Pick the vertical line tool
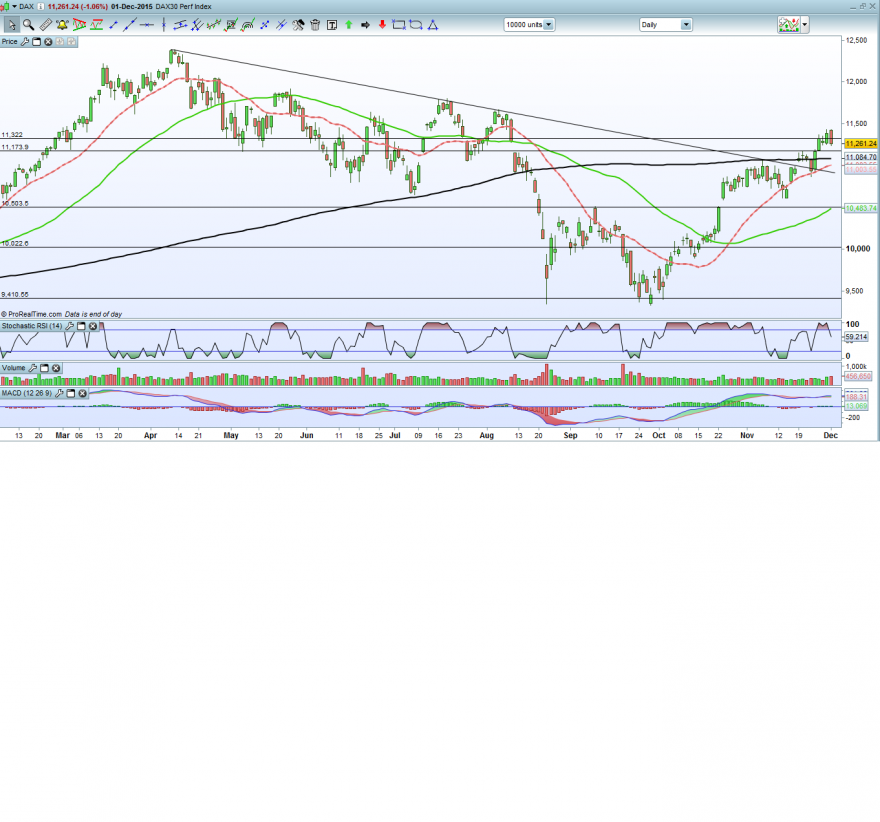This screenshot has width=880, height=822. pyautogui.click(x=163, y=25)
